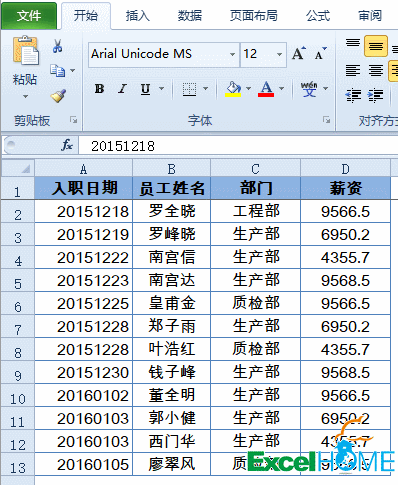Open the clipboard pane launcher
The image size is (398, 485).
pyautogui.click(x=73, y=120)
